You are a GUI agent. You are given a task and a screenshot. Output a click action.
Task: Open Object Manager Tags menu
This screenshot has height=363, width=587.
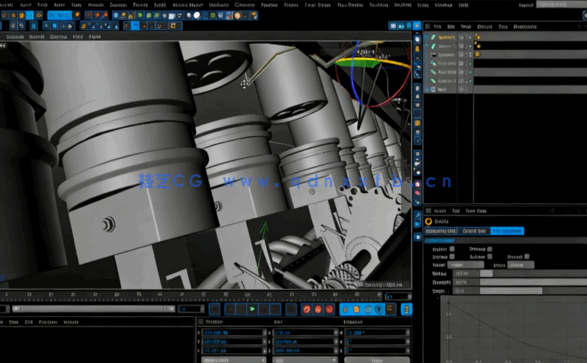[x=503, y=27]
